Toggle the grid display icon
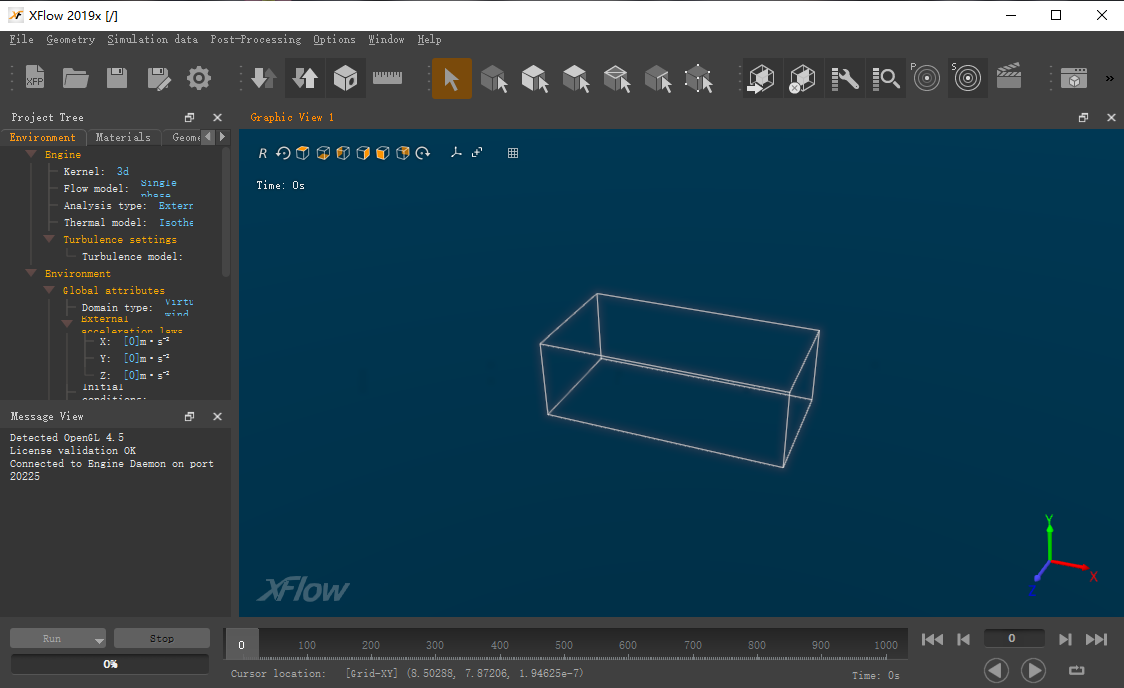The height and width of the screenshot is (688, 1124). click(513, 153)
